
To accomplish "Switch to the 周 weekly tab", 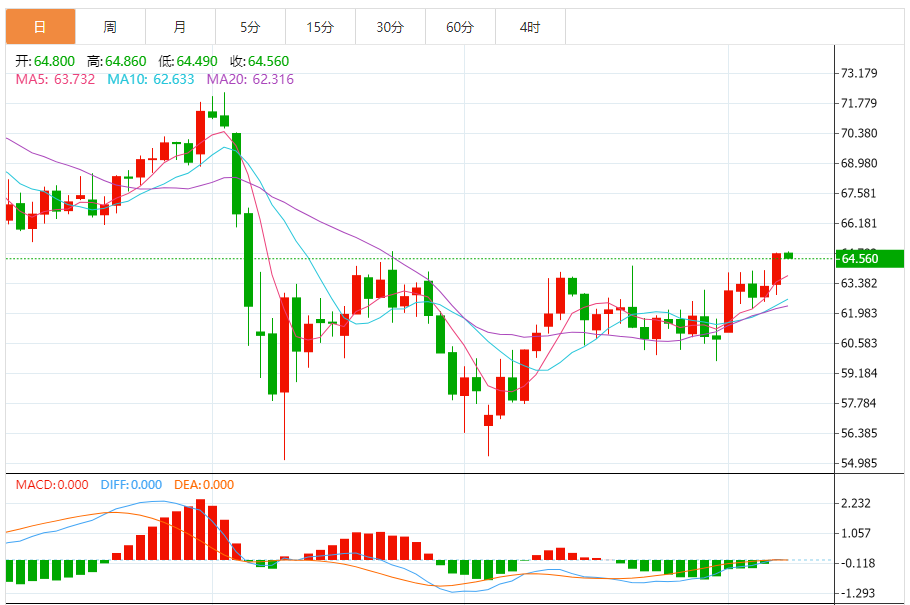I will [x=110, y=27].
